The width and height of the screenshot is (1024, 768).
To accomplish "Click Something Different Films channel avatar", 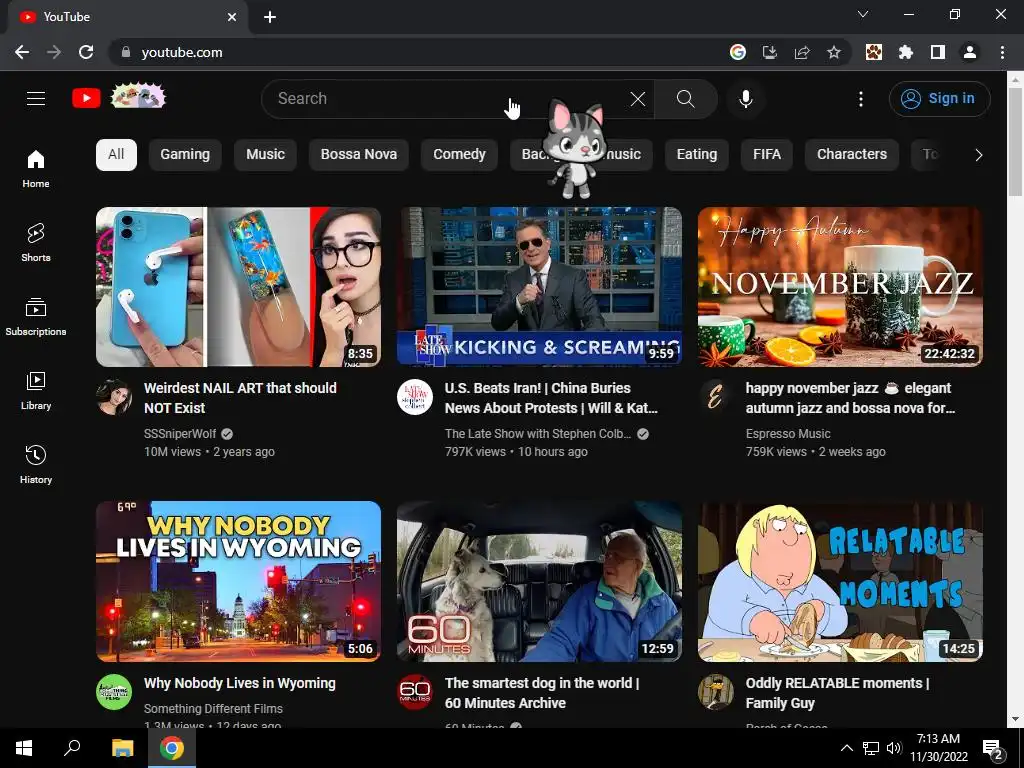I will 114,692.
